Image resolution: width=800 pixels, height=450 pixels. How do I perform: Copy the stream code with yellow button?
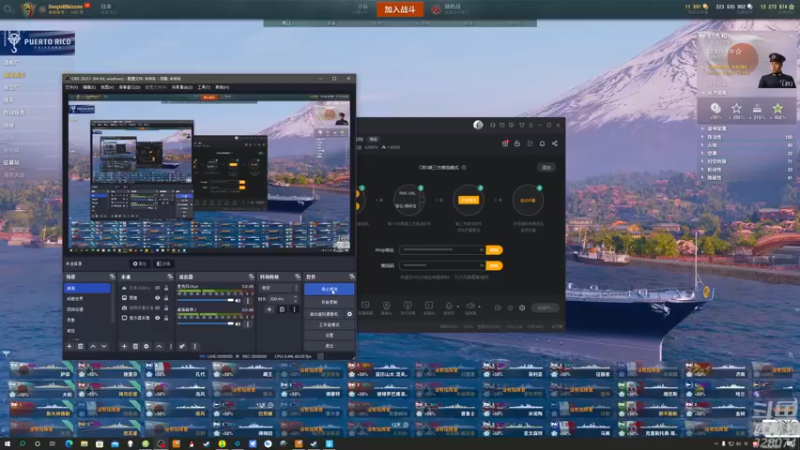(x=494, y=266)
